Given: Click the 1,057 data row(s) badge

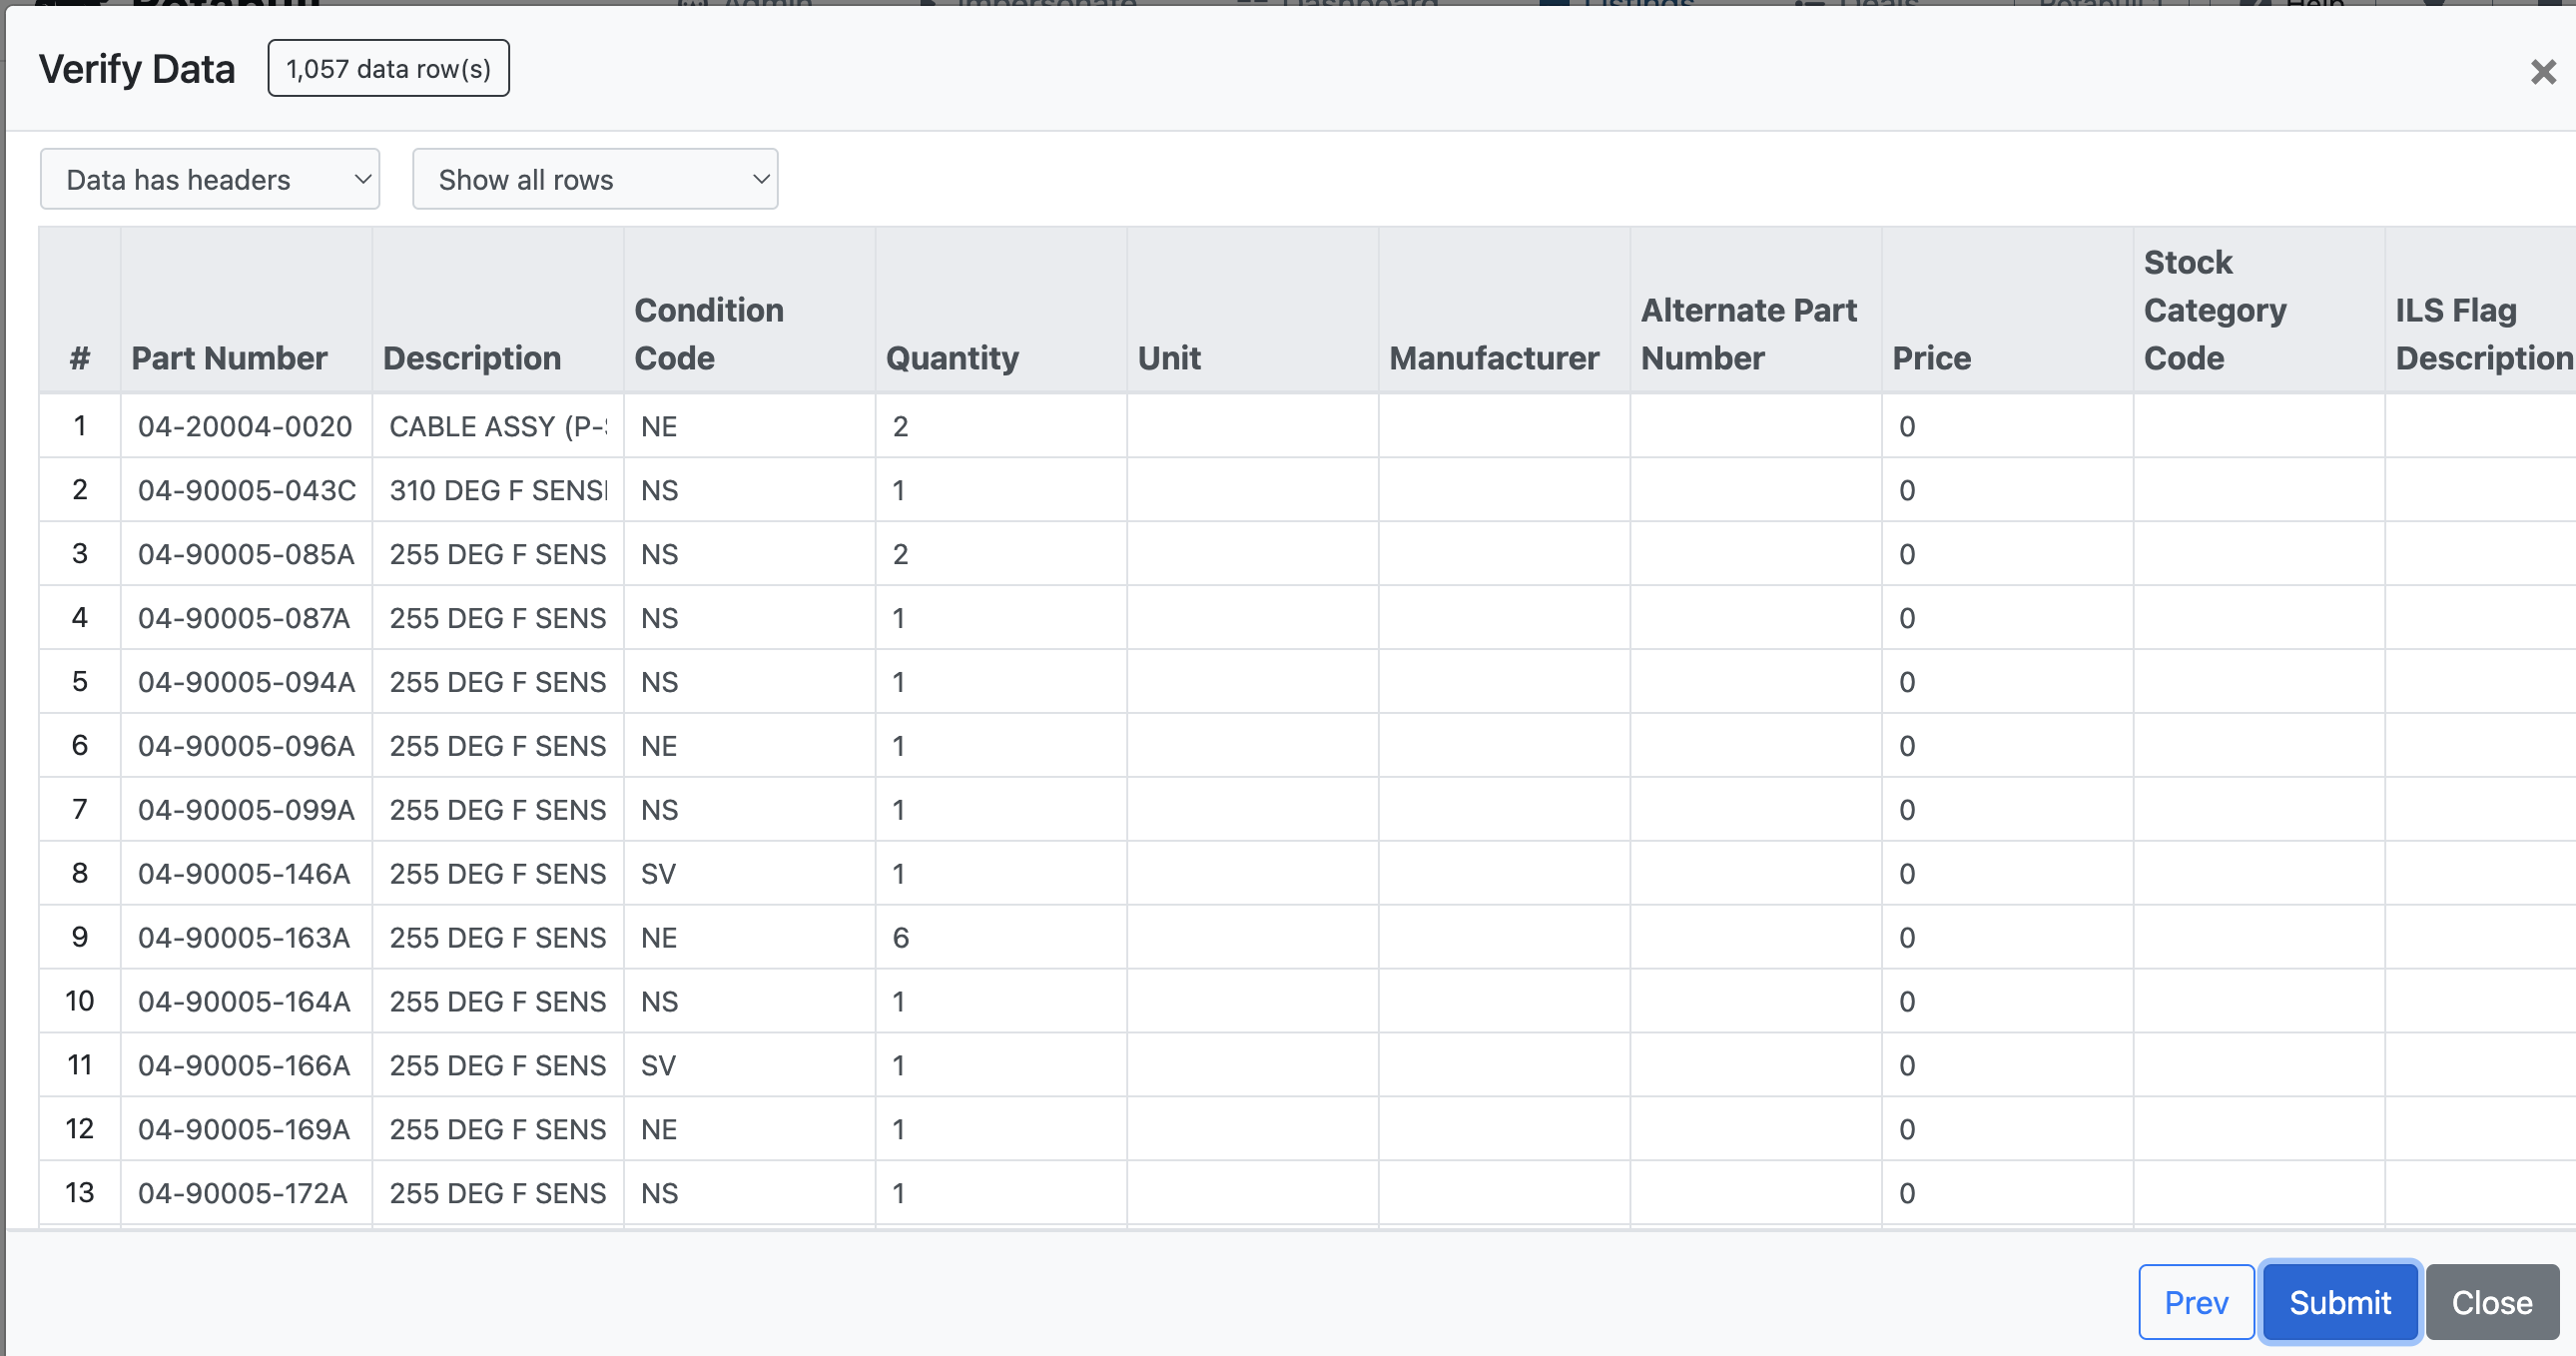Looking at the screenshot, I should click(388, 69).
